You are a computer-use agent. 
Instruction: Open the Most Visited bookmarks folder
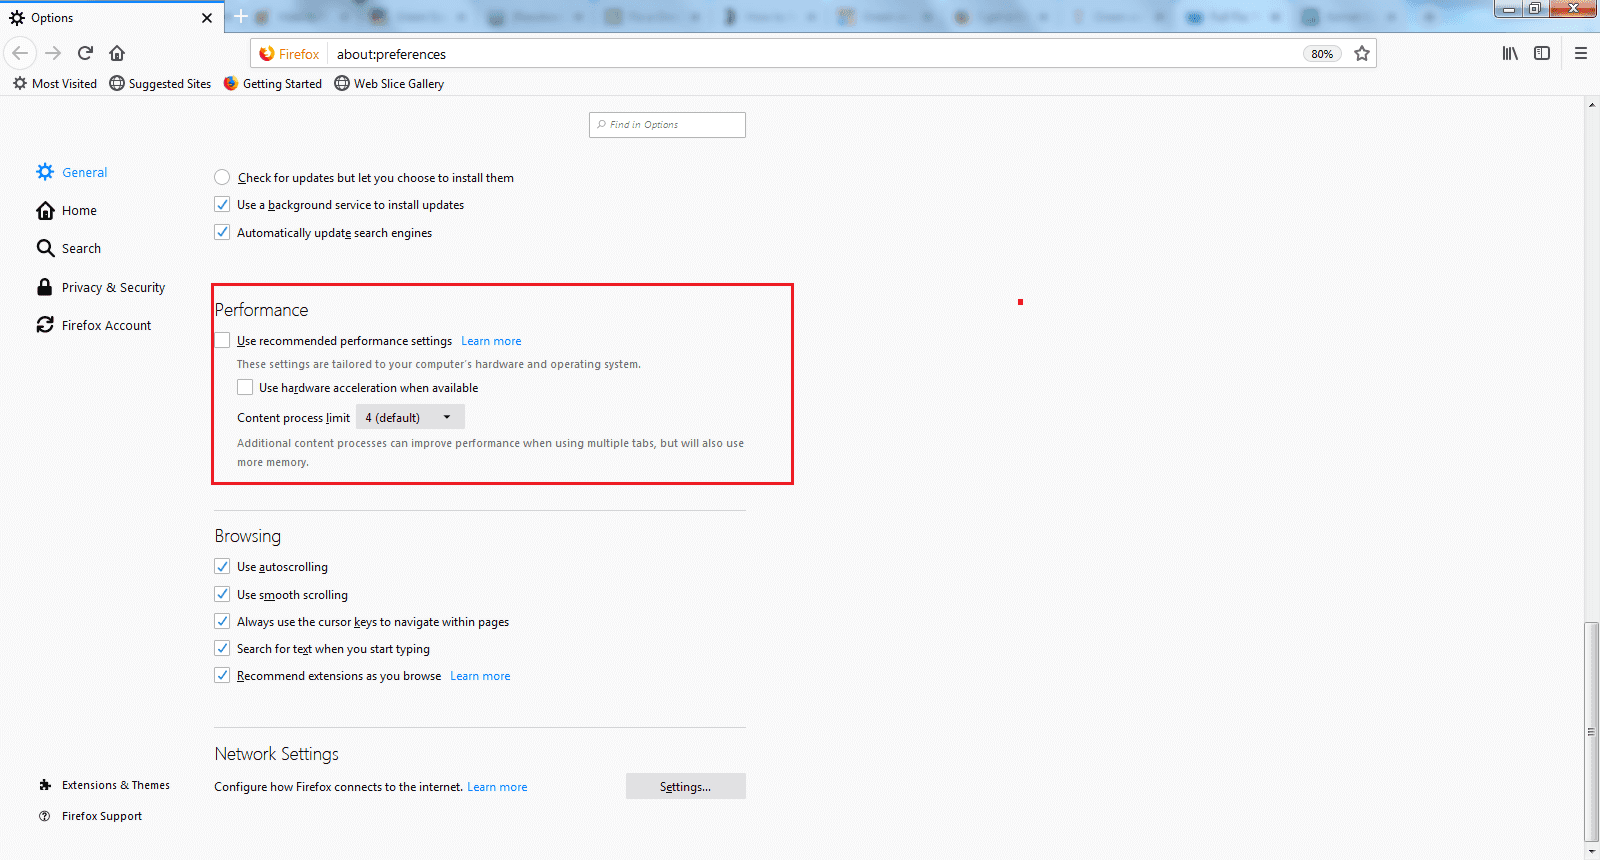55,84
